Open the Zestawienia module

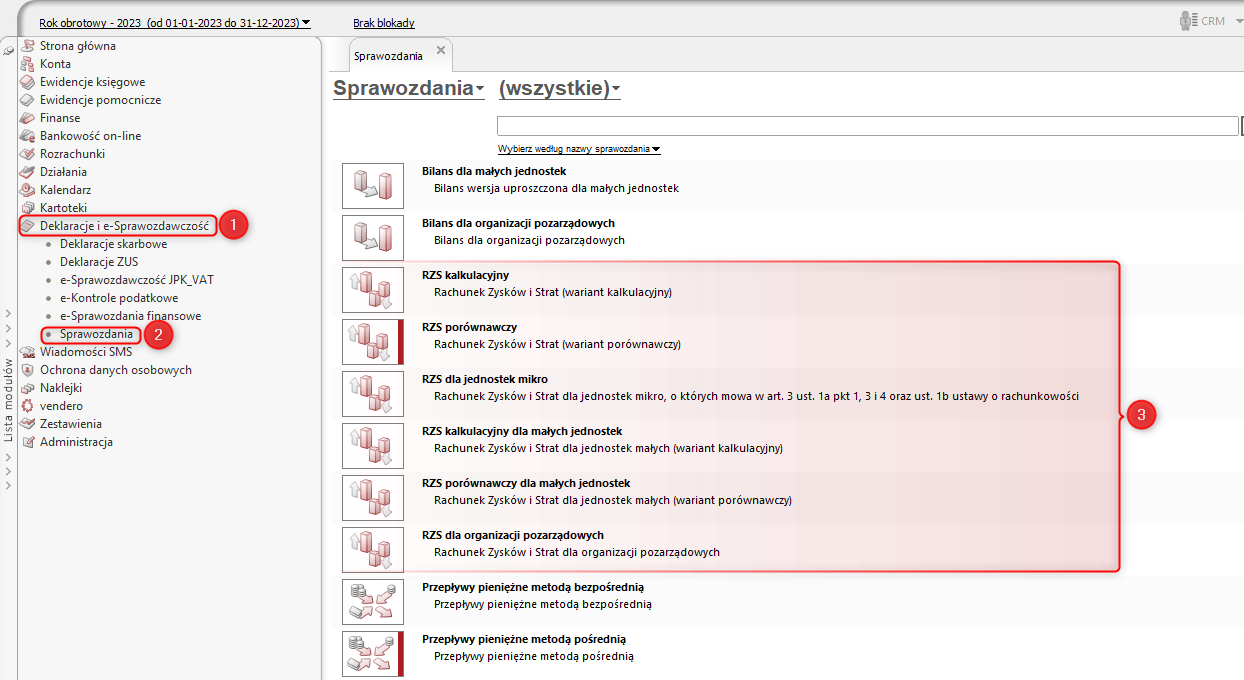tap(71, 424)
